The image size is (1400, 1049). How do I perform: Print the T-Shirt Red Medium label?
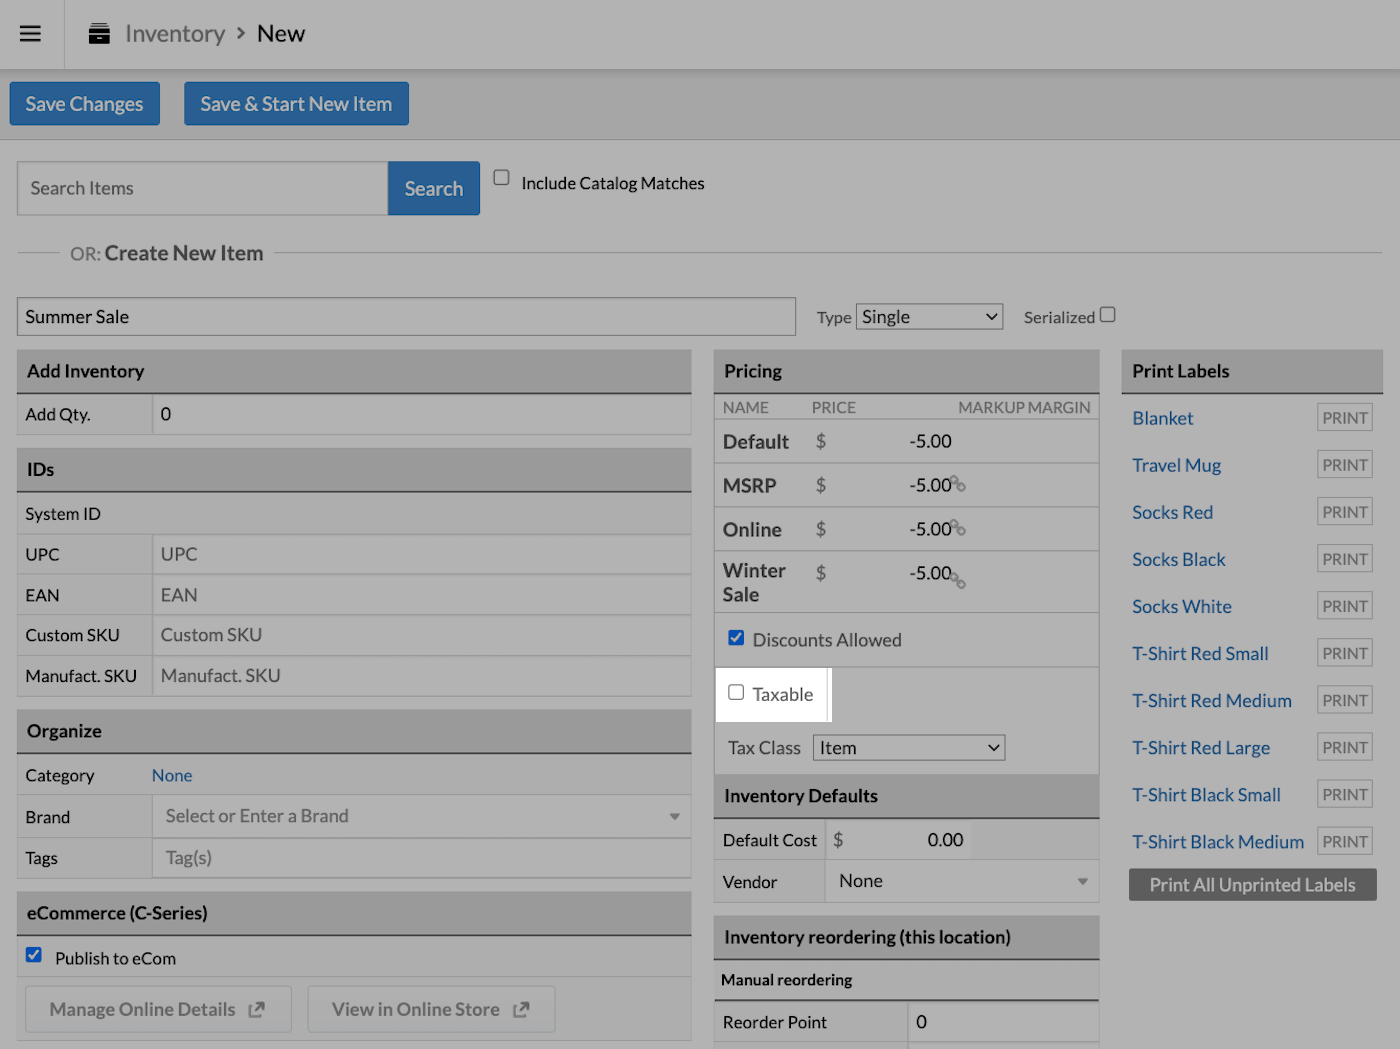click(x=1345, y=700)
